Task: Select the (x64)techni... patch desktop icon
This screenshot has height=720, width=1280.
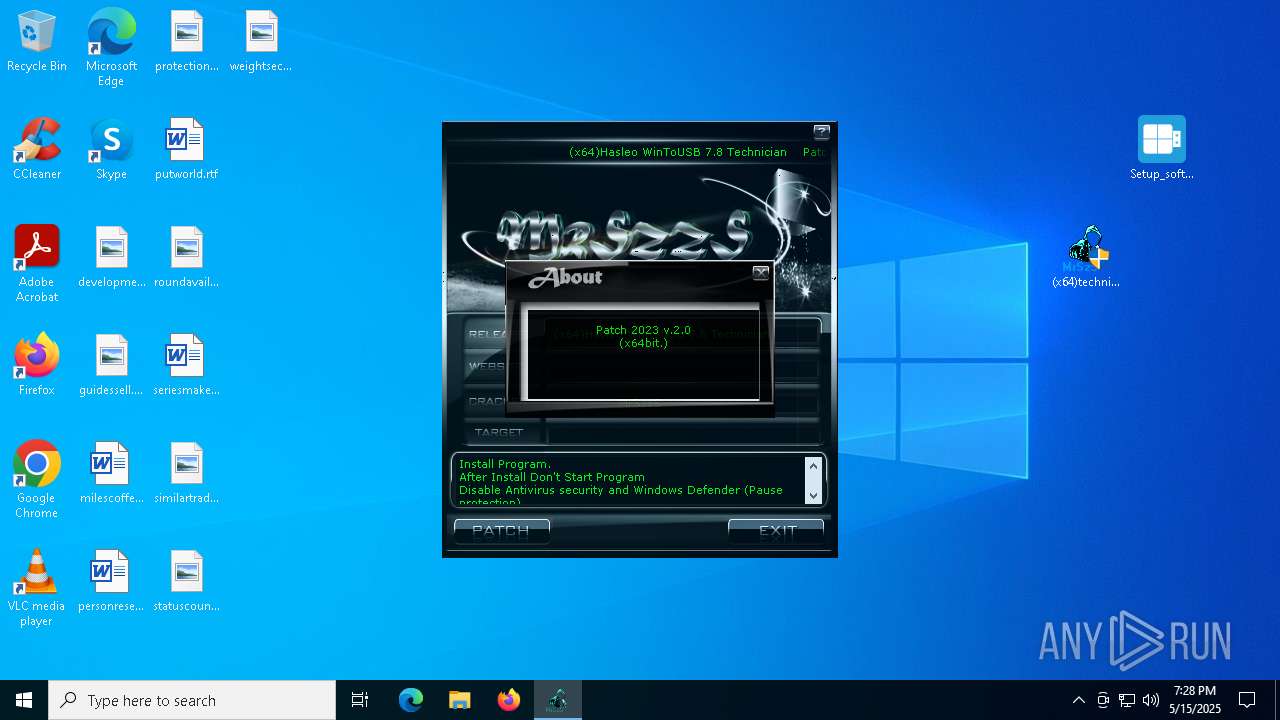Action: 1086,257
